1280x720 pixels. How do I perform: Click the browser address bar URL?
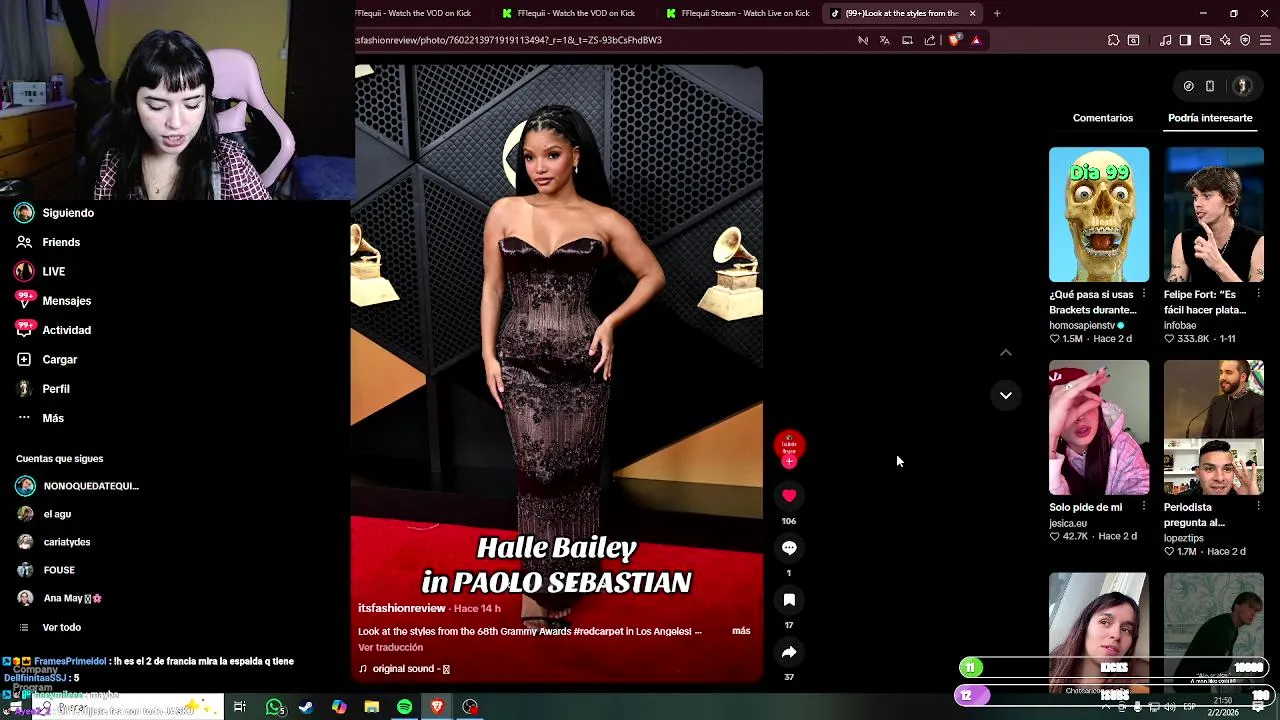pyautogui.click(x=508, y=40)
